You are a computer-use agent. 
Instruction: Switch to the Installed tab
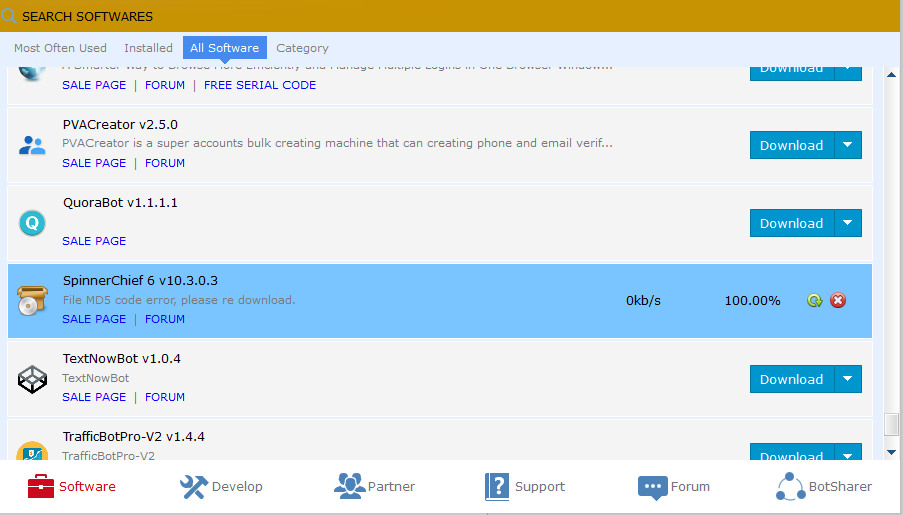[148, 48]
